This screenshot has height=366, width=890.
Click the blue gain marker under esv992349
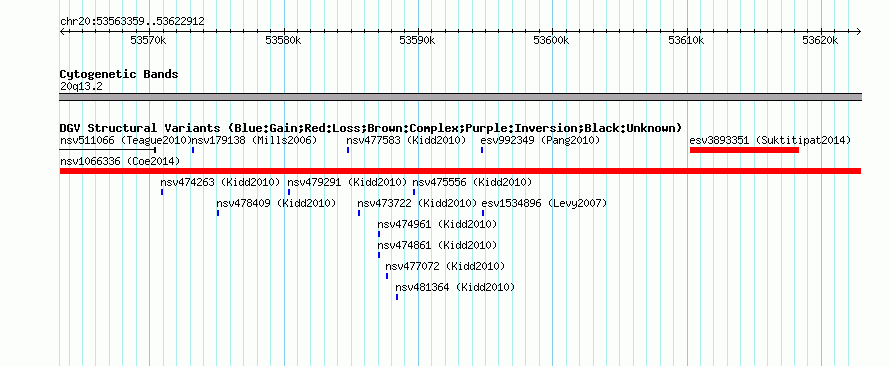[x=482, y=150]
